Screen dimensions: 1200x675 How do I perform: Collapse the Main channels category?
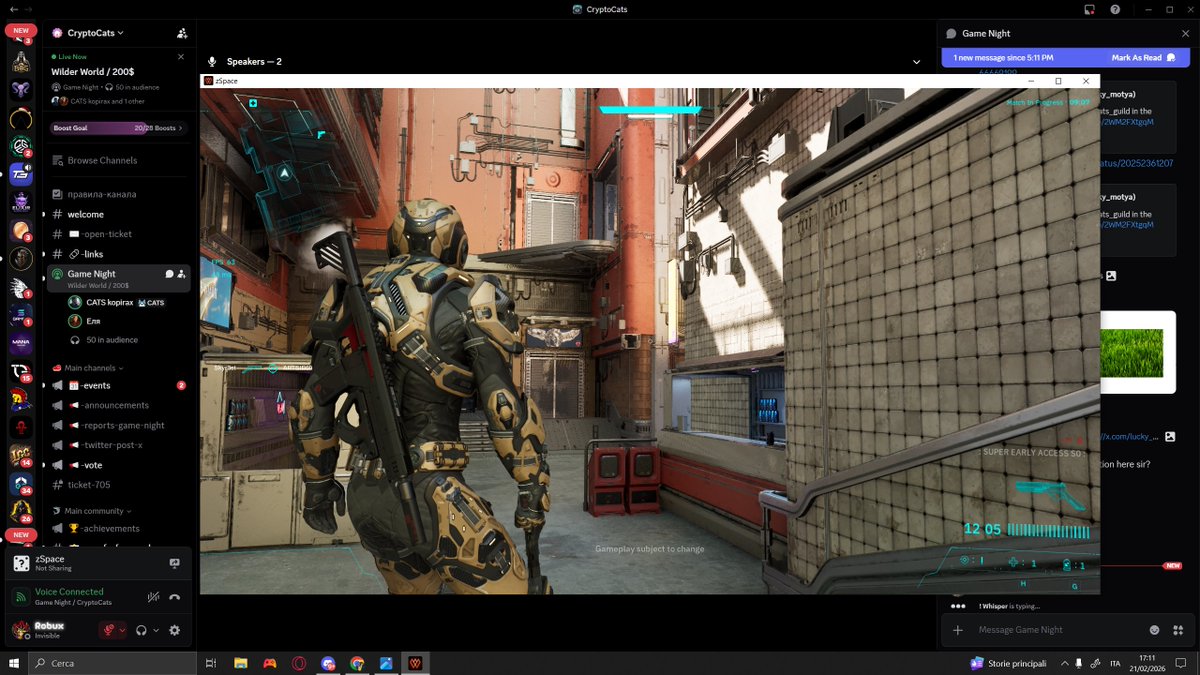[x=94, y=368]
